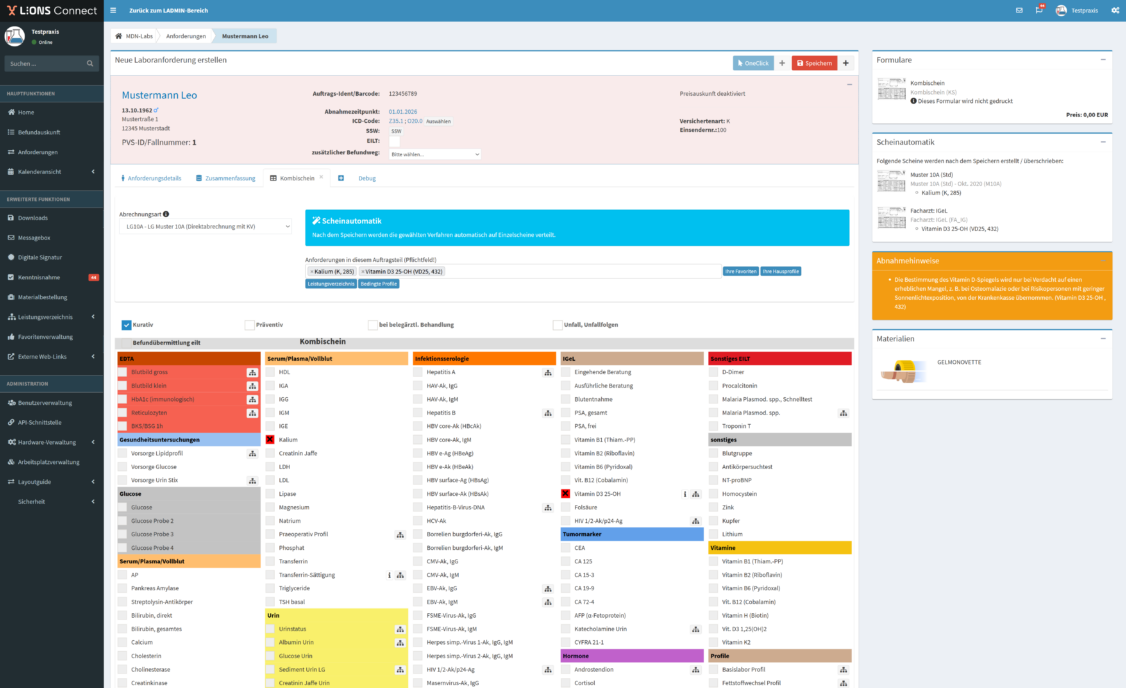
Task: Click the info icon beside Abrechnungsart
Action: pos(166,214)
